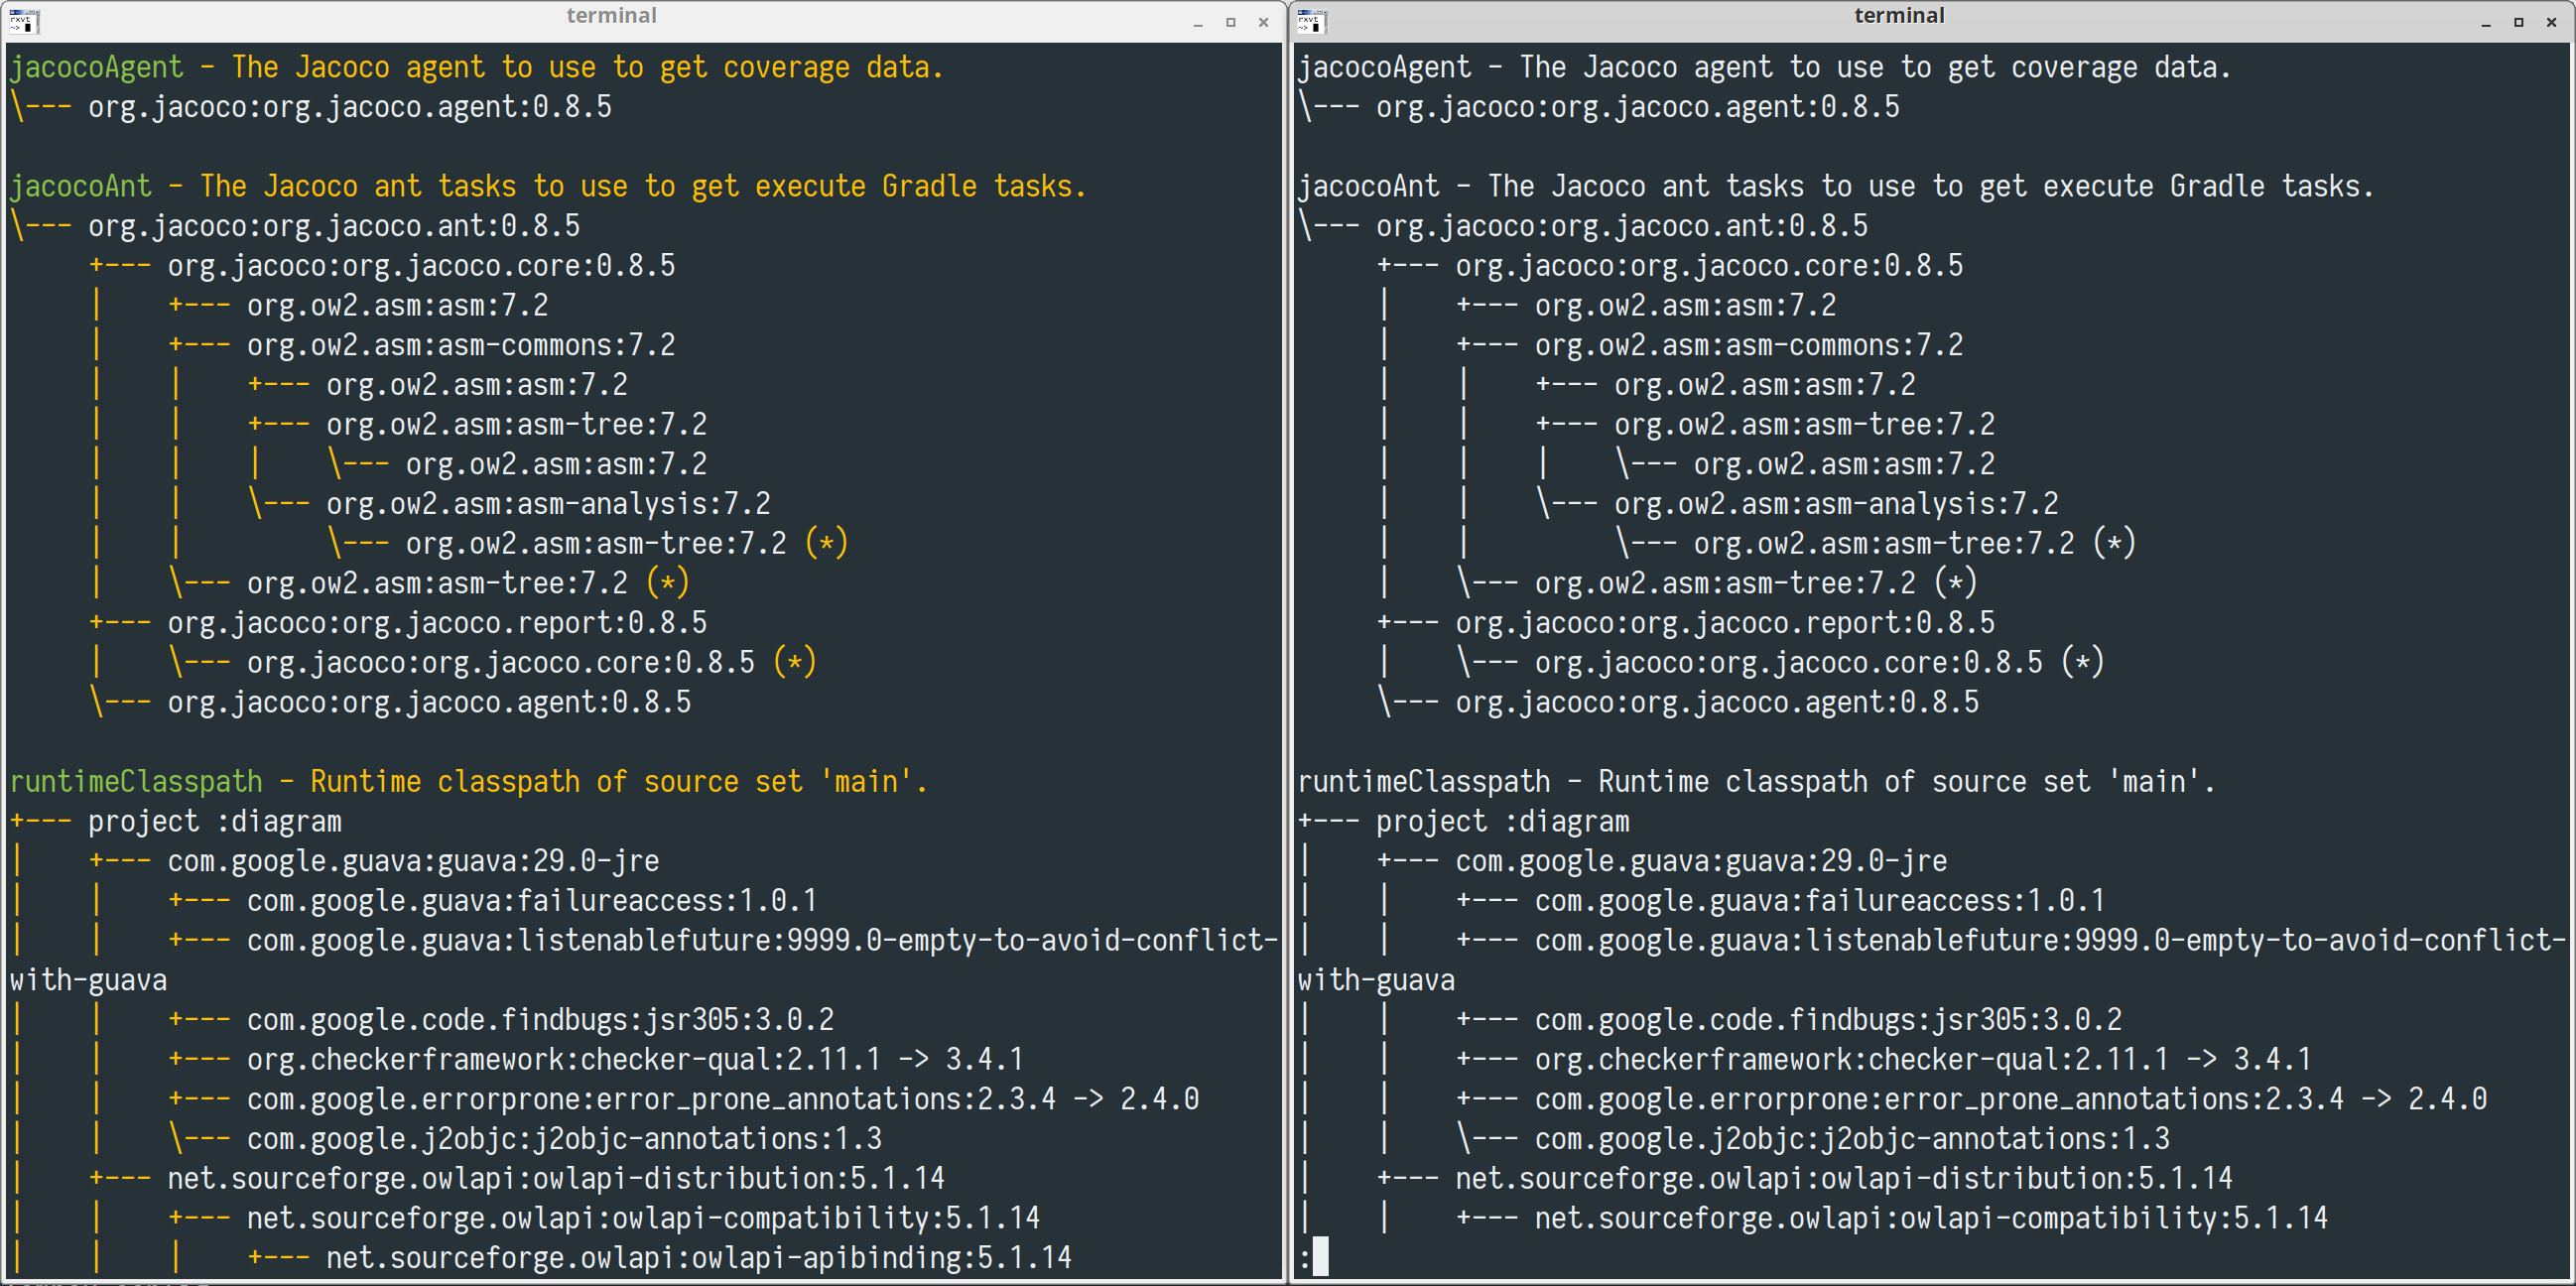This screenshot has height=1286, width=2576.
Task: Click asm-analysis:7.2 entry in right terminal
Action: pos(1835,504)
